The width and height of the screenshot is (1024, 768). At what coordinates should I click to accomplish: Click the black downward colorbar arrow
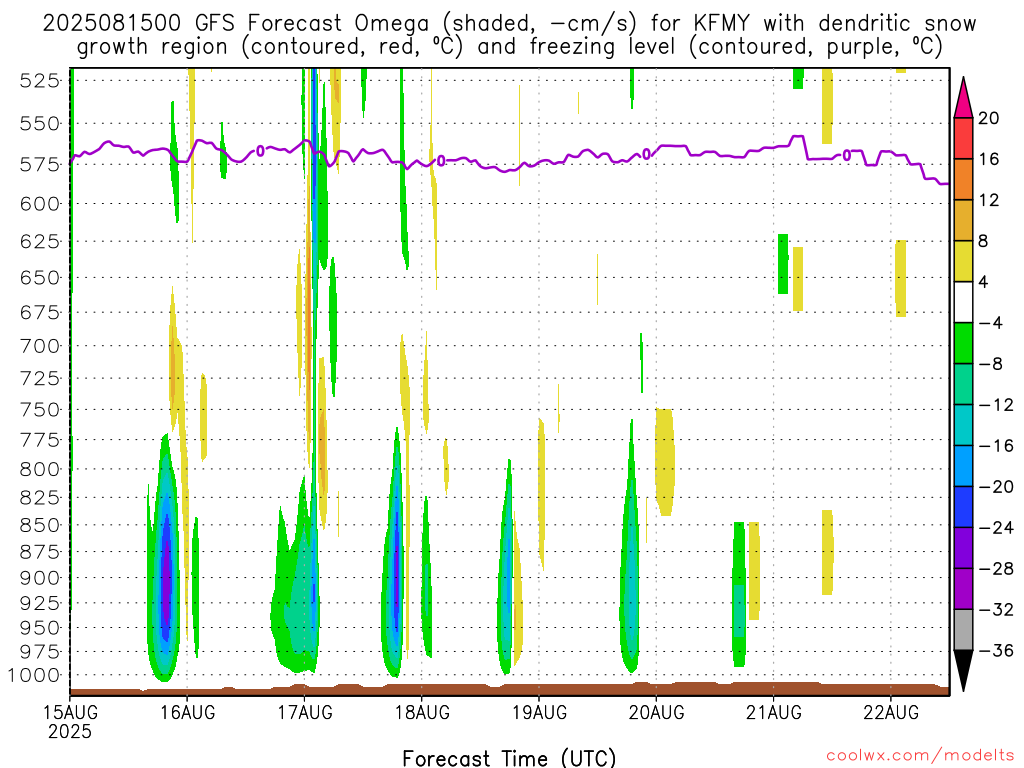pyautogui.click(x=963, y=670)
